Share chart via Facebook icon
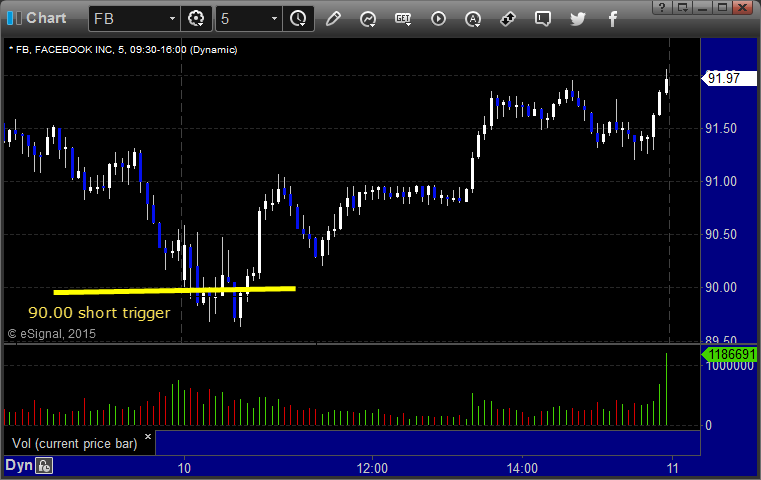 (x=612, y=19)
